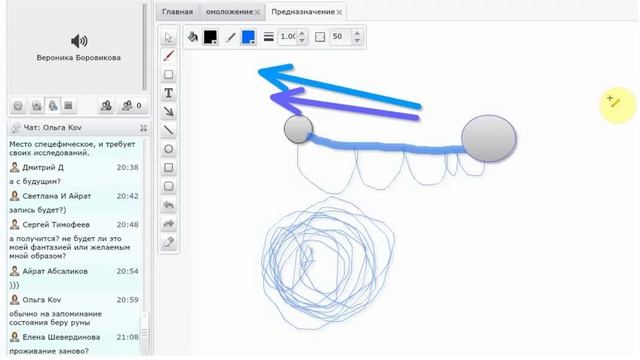Click presenter name Вероника Боровикова

tap(78, 58)
